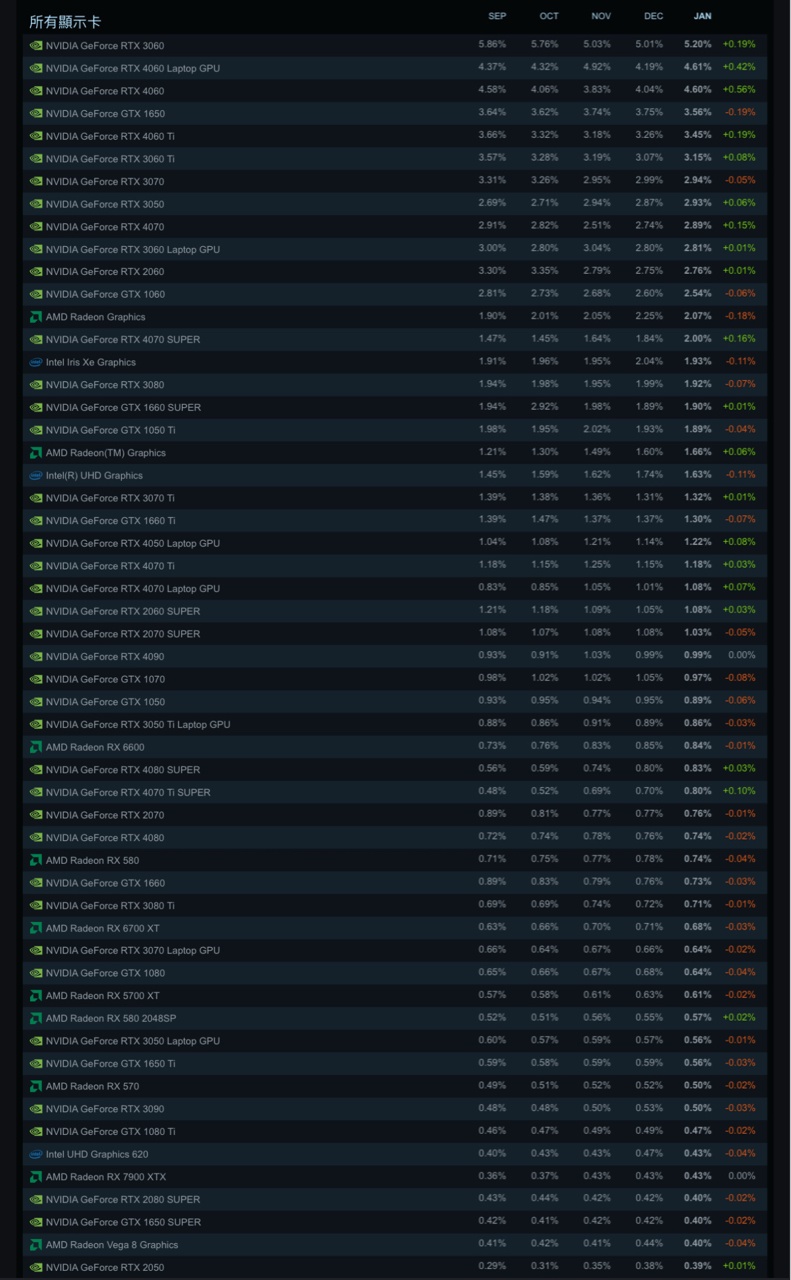Select the GeForce GTX 1650 SUPER name
This screenshot has width=791, height=1280.
[123, 1222]
